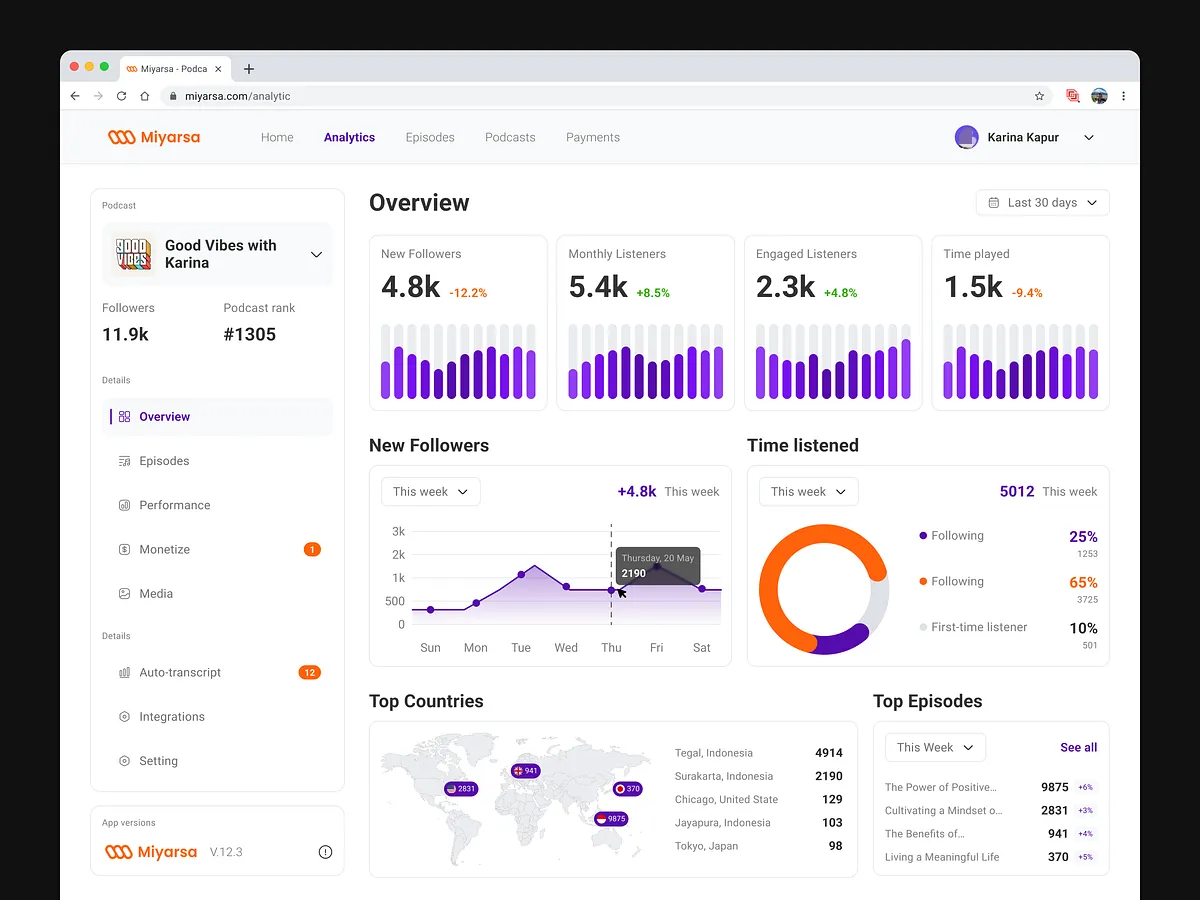Click the info icon beside V.12.3
This screenshot has width=1200, height=900.
pos(325,852)
